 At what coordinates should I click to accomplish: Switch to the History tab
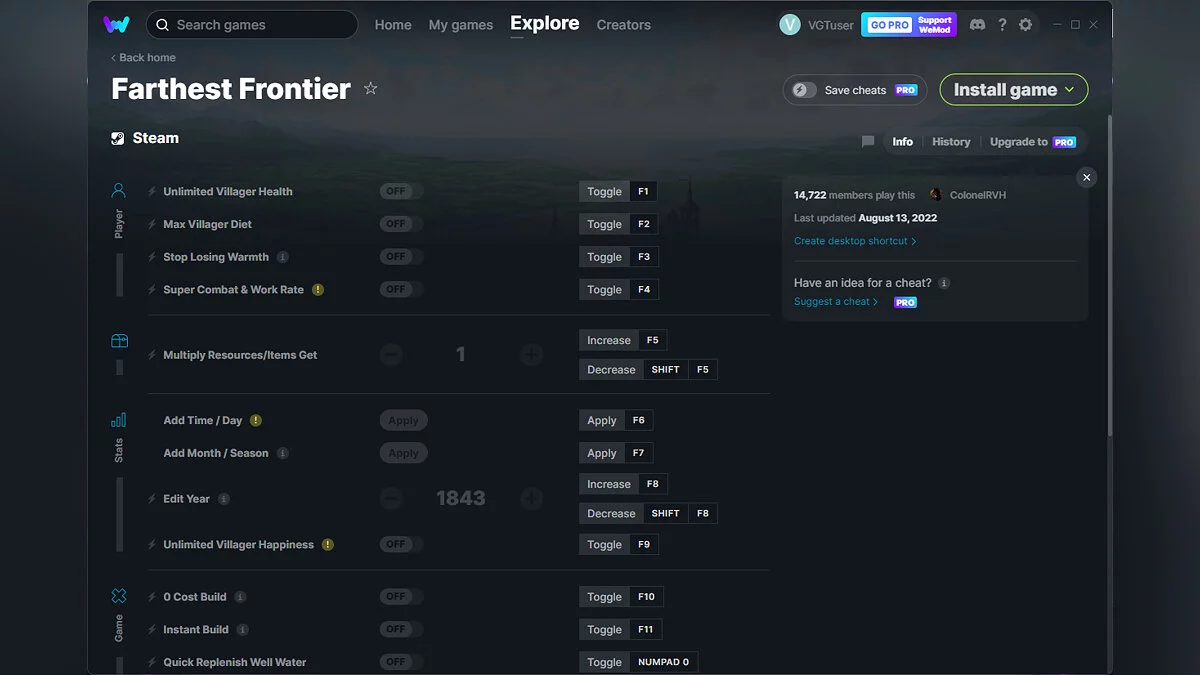click(950, 141)
